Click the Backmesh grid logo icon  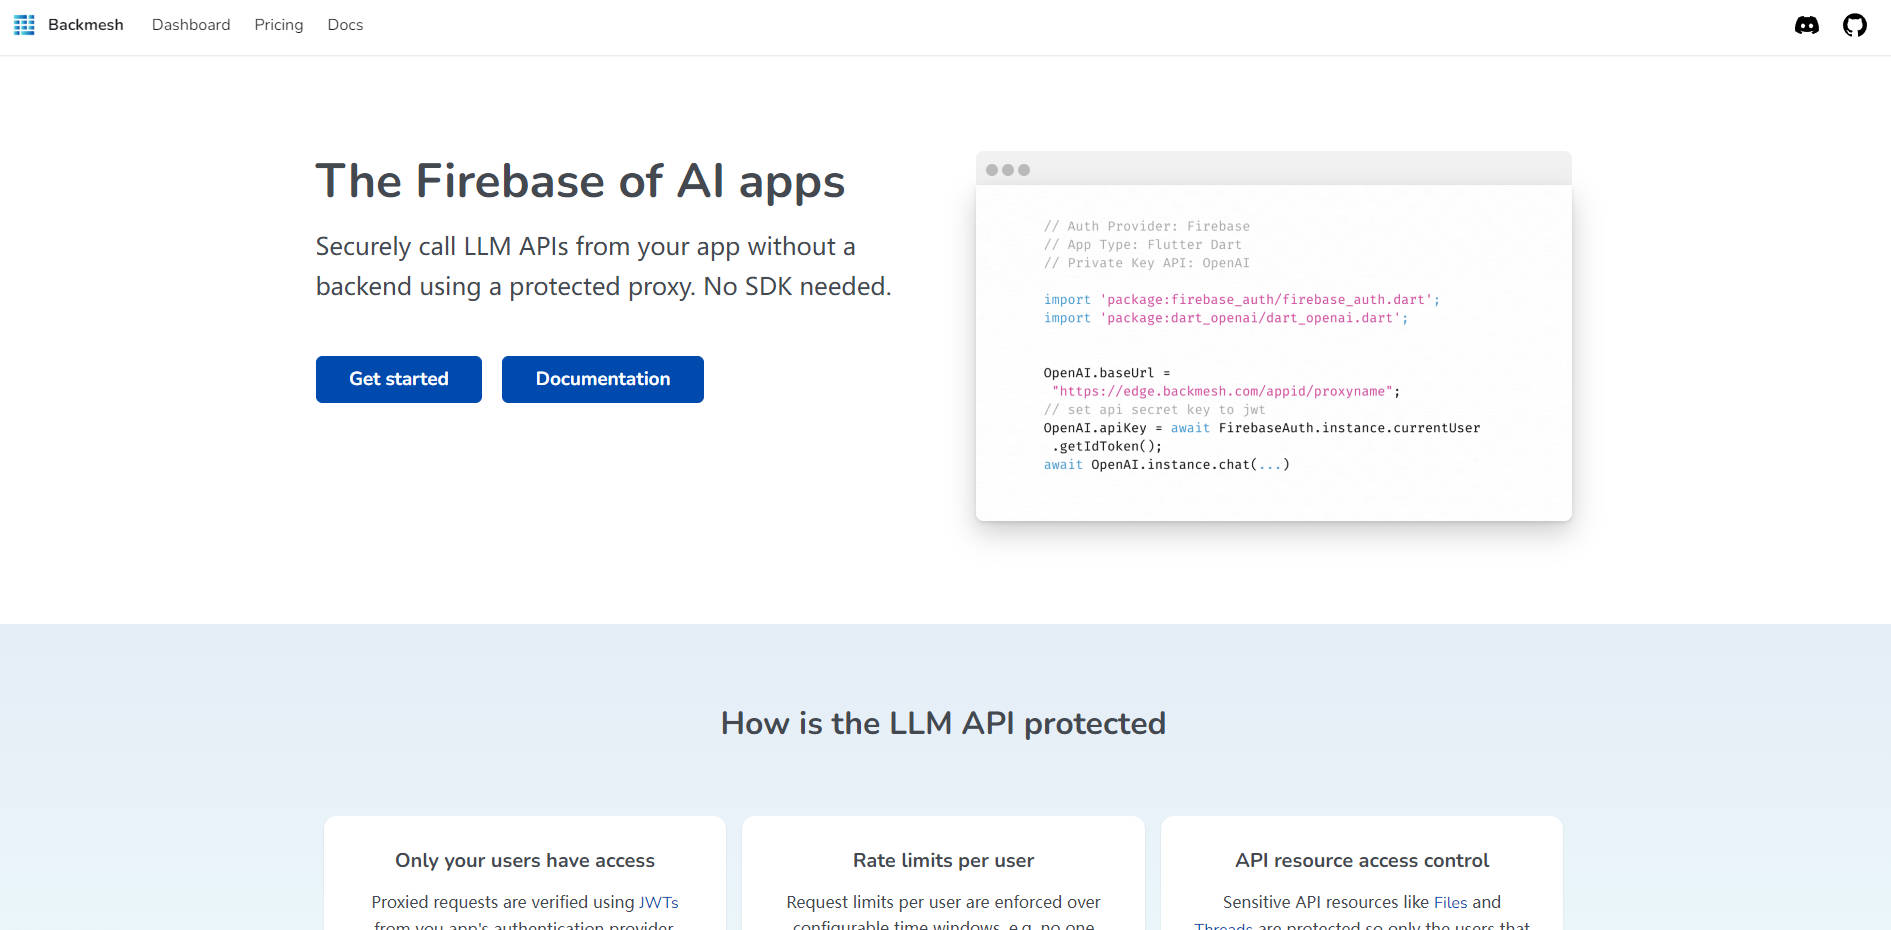24,25
